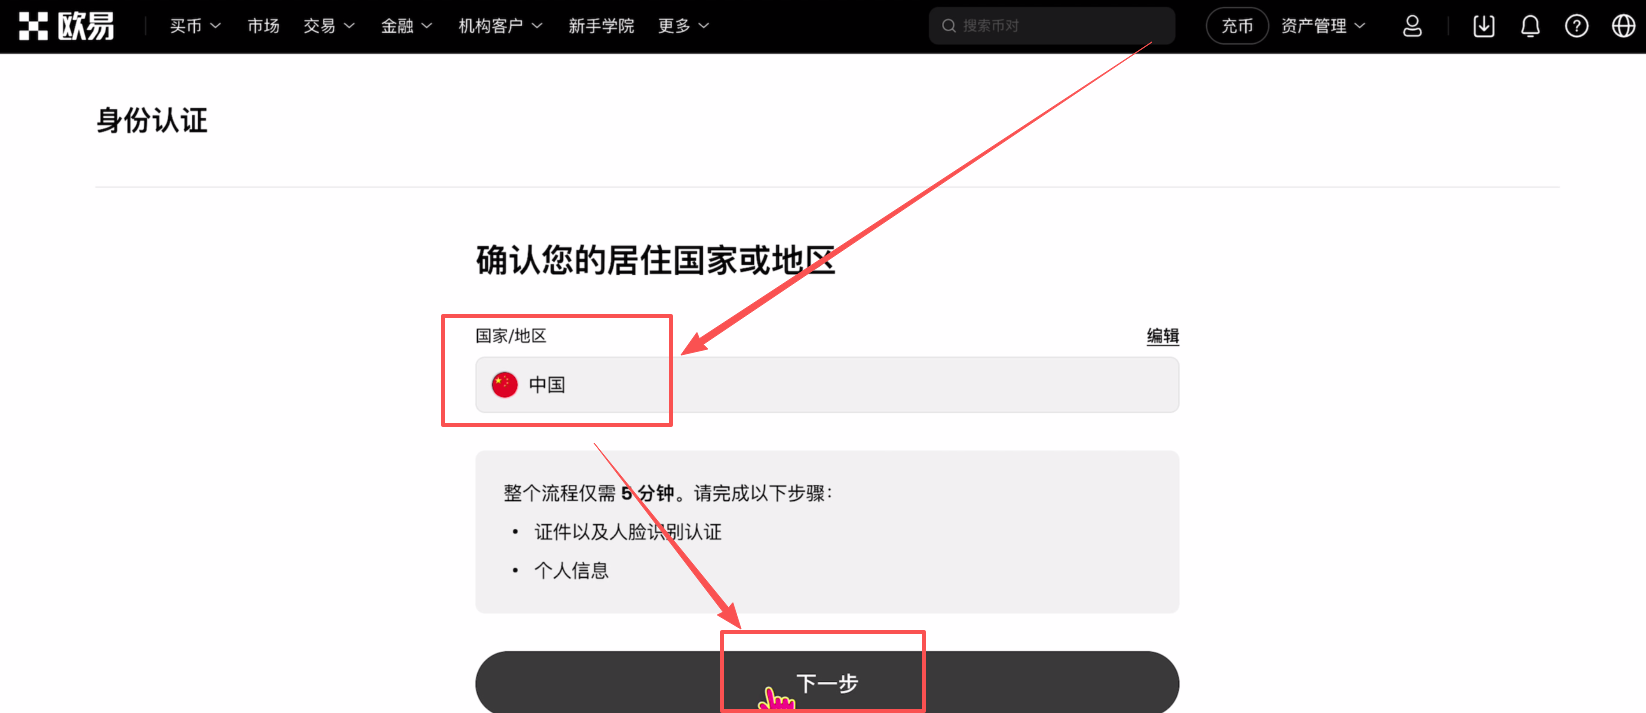Go to the 市场 menu item
This screenshot has height=713, width=1646.
(263, 26)
